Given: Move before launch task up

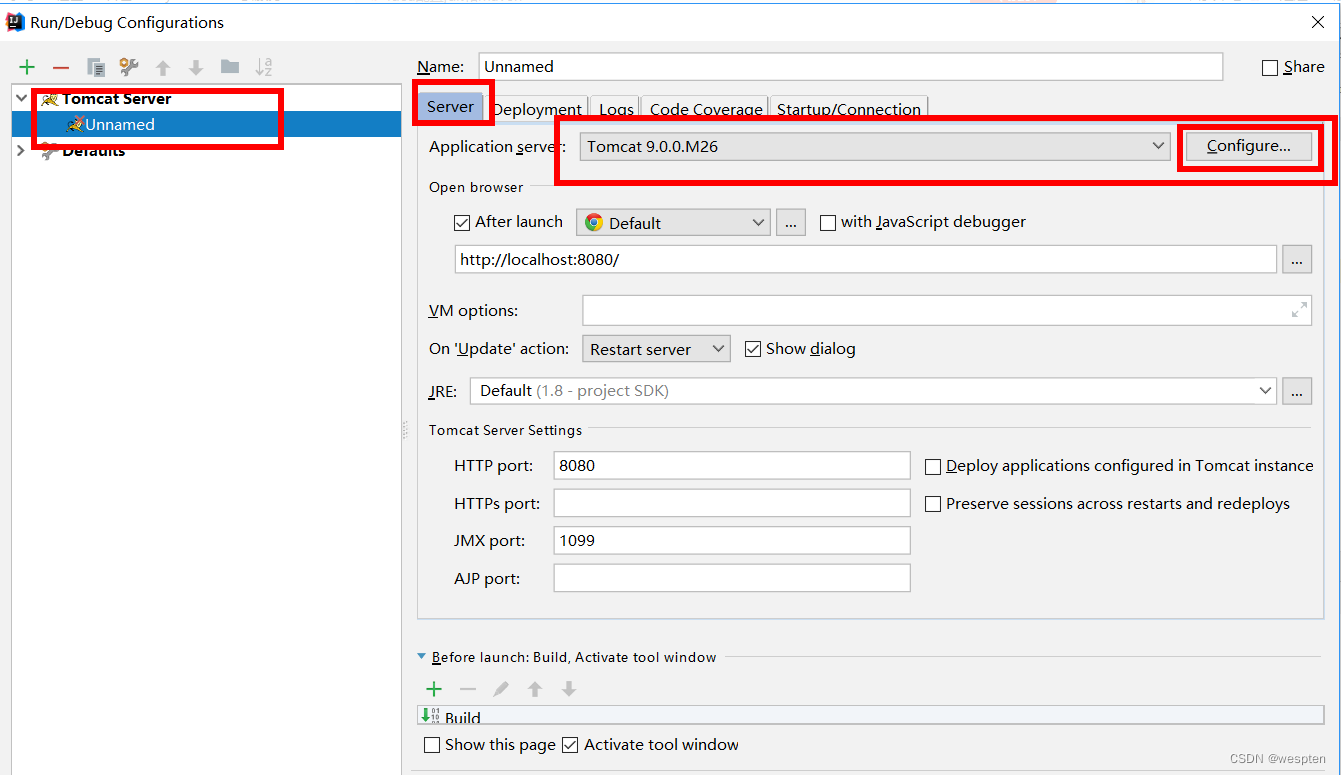Looking at the screenshot, I should [x=535, y=689].
